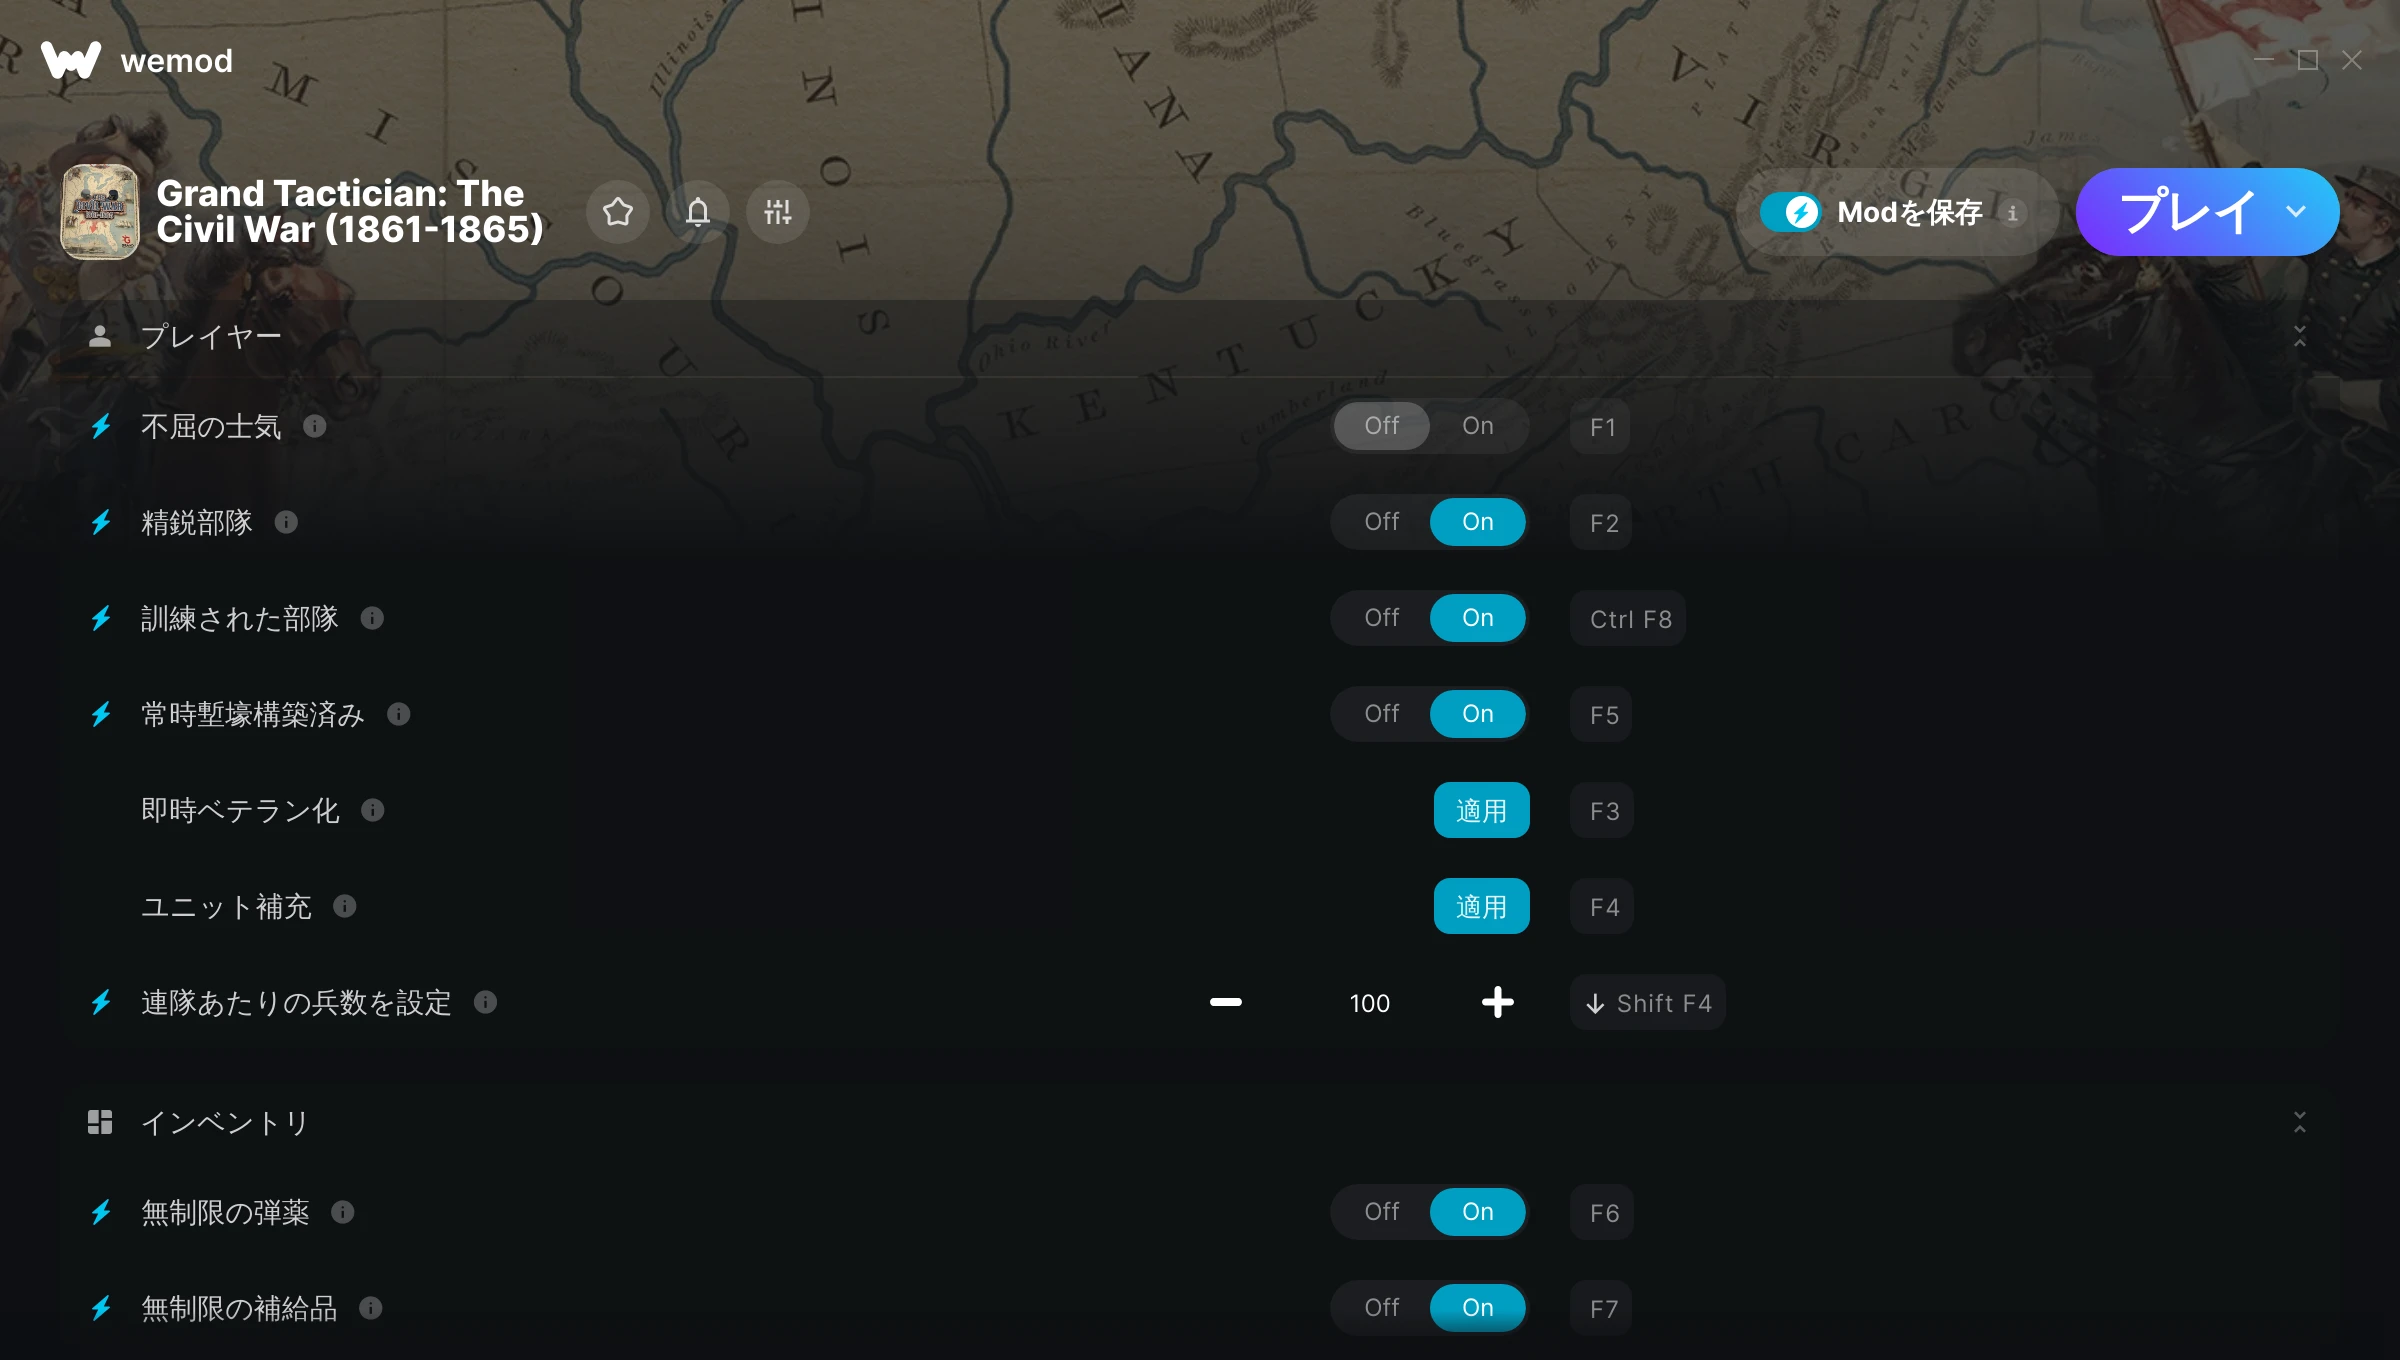Image resolution: width=2400 pixels, height=1360 pixels.
Task: Turn Off 常時塹壕構築済み
Action: click(x=1382, y=714)
